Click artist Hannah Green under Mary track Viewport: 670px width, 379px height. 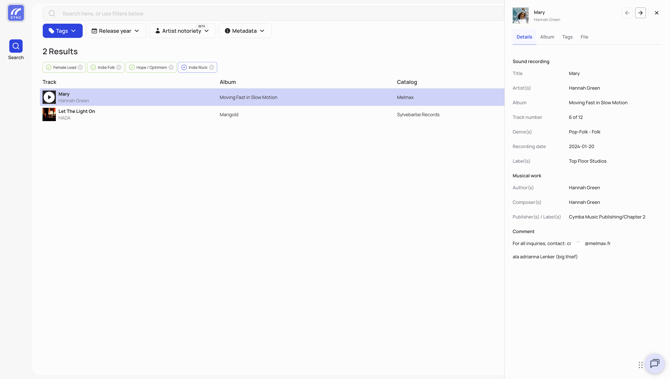coord(73,101)
